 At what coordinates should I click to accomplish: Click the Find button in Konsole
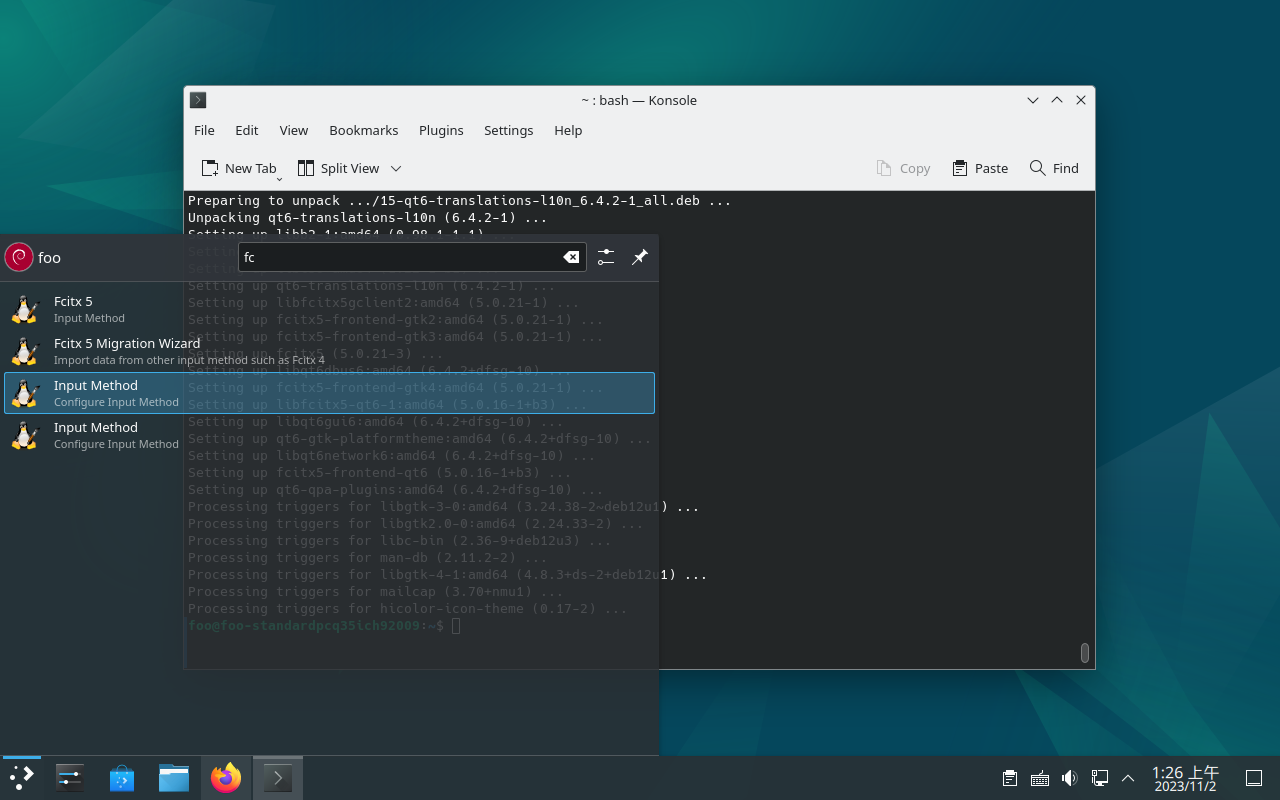tap(1054, 168)
